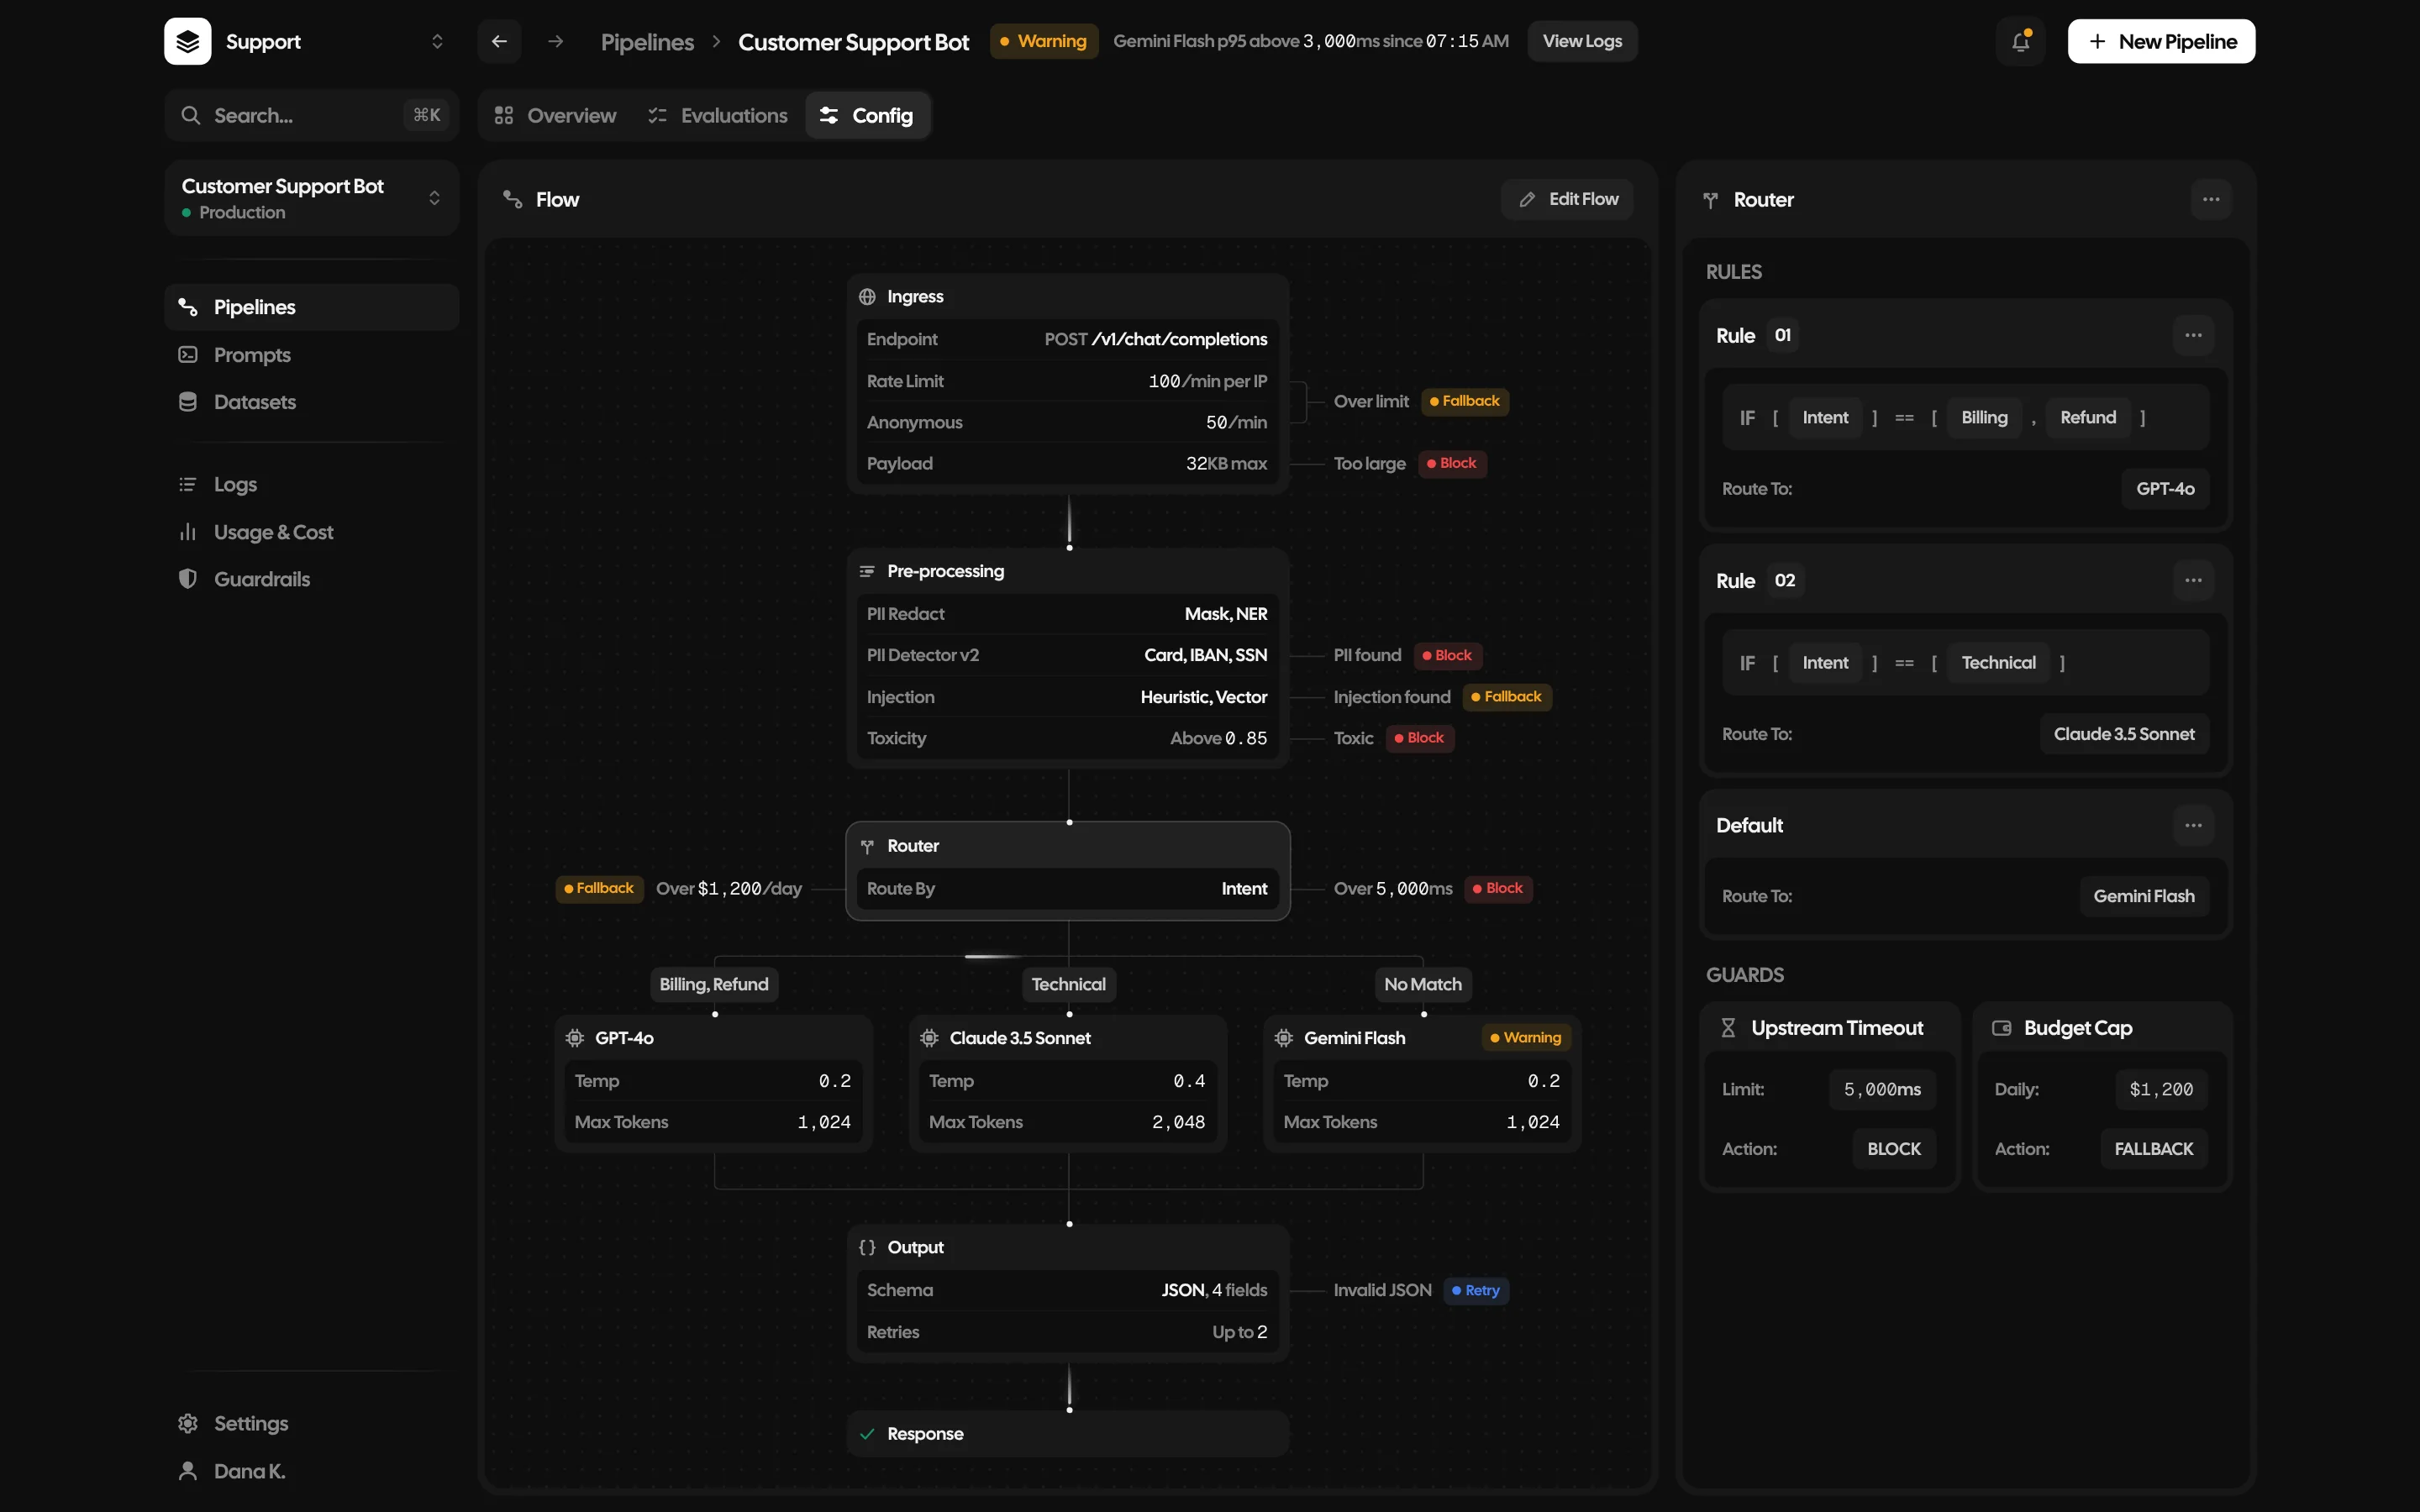This screenshot has width=2420, height=1512.
Task: Click the Retry badge next to Invalid JSON
Action: click(x=1475, y=1290)
